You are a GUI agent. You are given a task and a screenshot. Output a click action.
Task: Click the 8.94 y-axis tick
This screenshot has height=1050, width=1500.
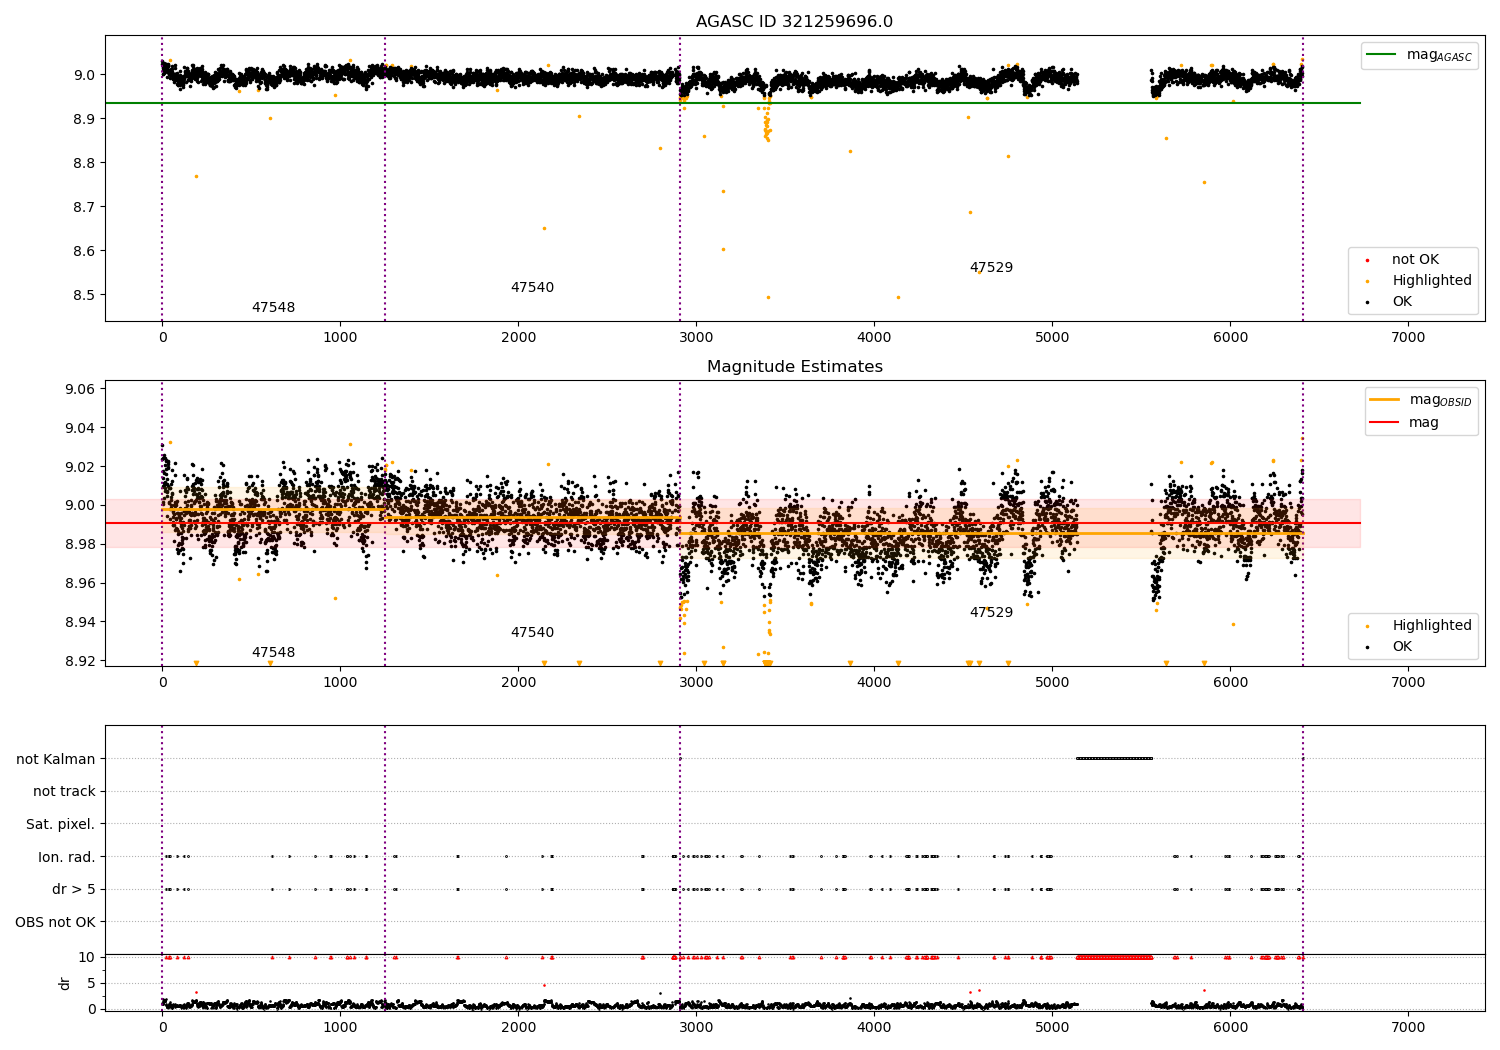[x=80, y=622]
